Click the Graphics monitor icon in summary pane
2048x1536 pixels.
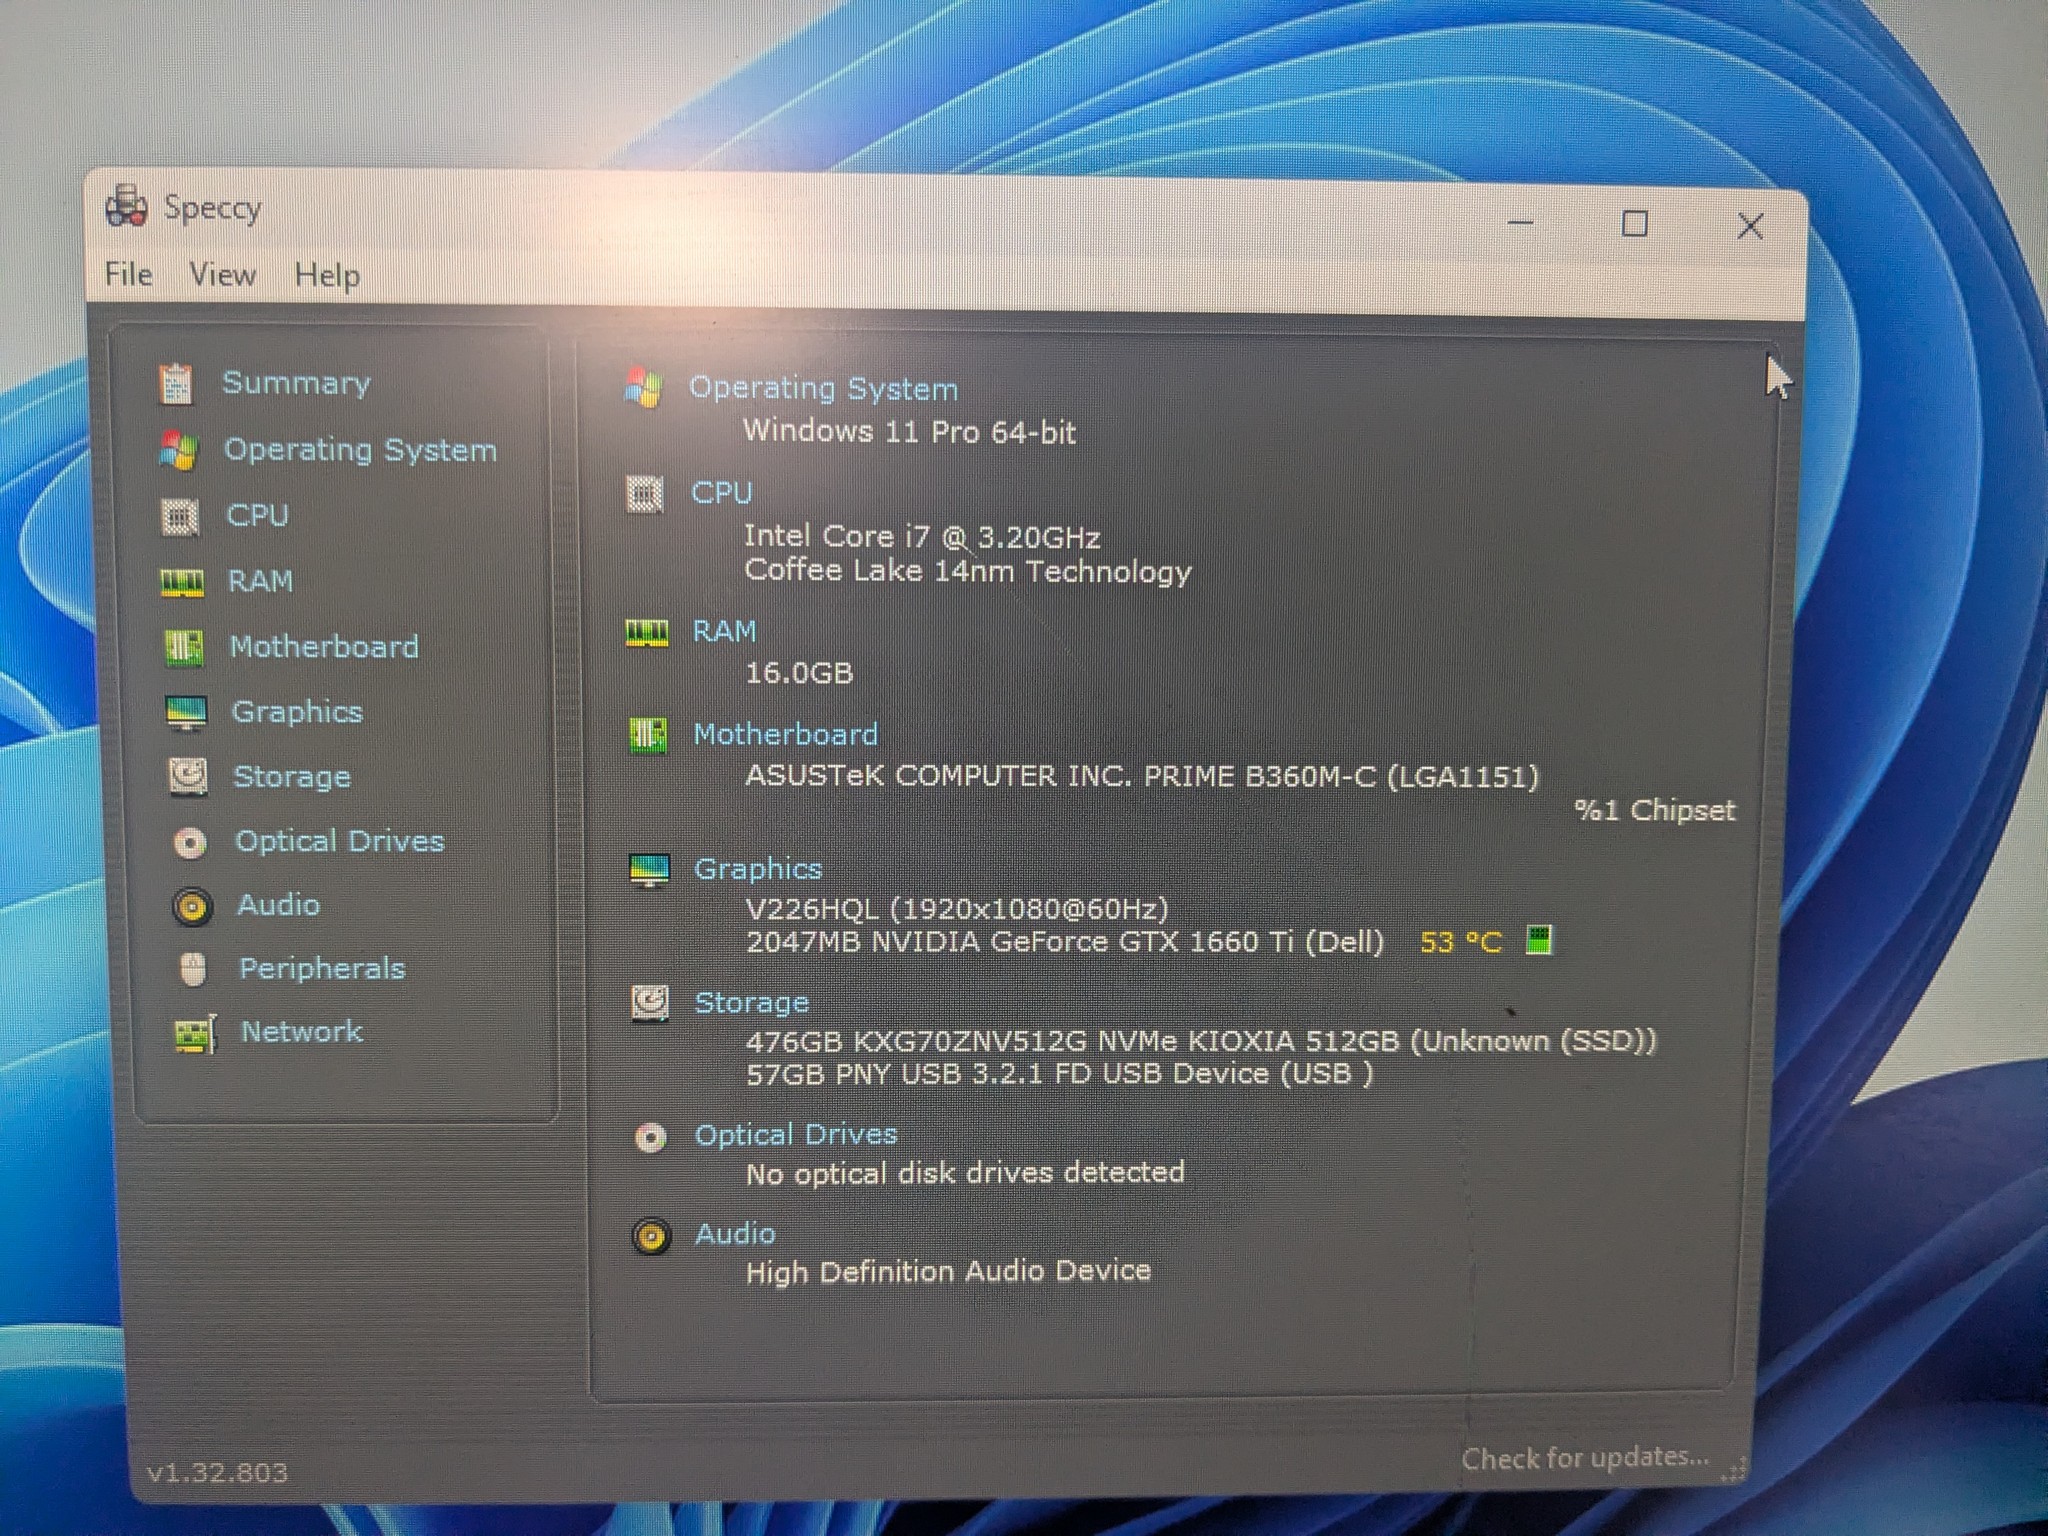pyautogui.click(x=649, y=871)
